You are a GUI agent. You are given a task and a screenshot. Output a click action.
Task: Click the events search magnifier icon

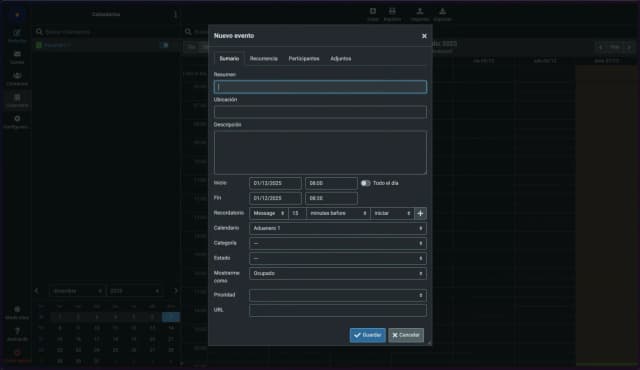tap(188, 31)
